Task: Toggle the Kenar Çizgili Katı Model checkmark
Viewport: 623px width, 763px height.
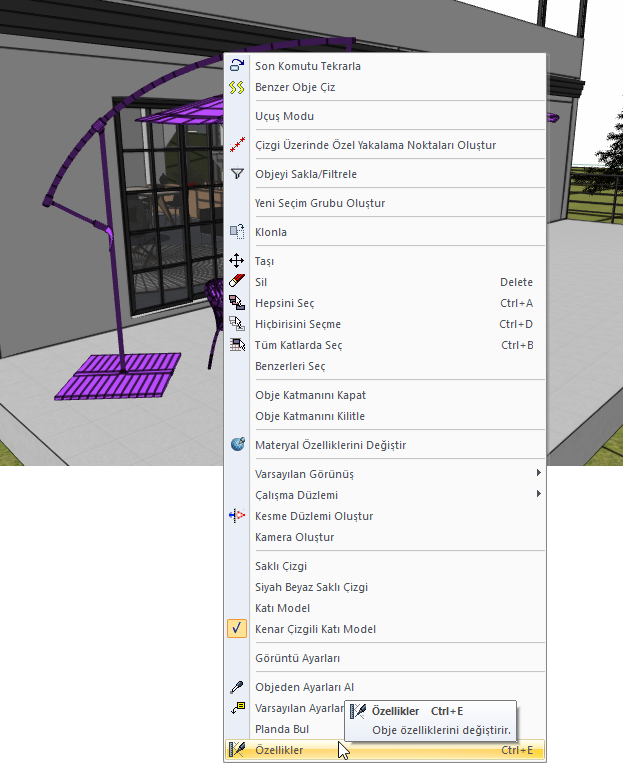Action: coord(237,629)
